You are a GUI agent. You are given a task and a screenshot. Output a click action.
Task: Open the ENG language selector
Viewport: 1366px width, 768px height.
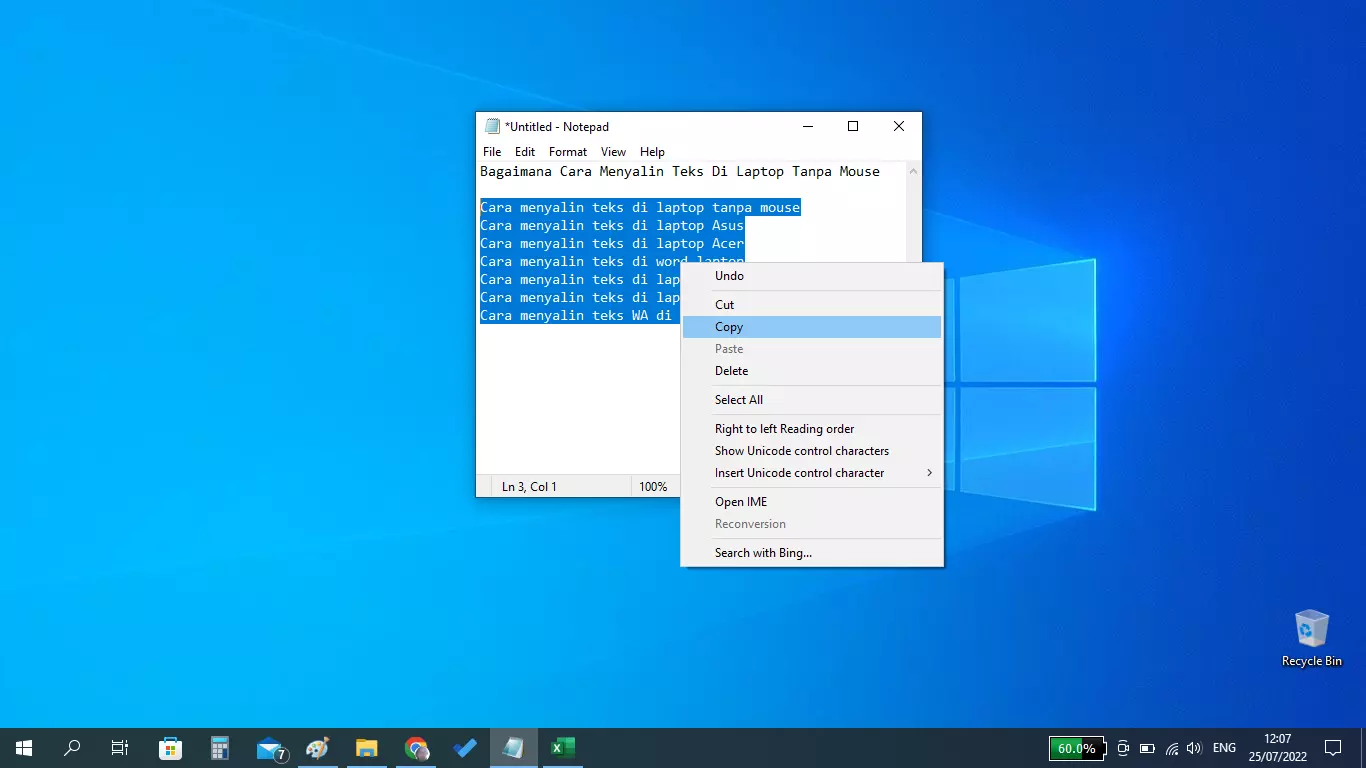pos(1224,747)
